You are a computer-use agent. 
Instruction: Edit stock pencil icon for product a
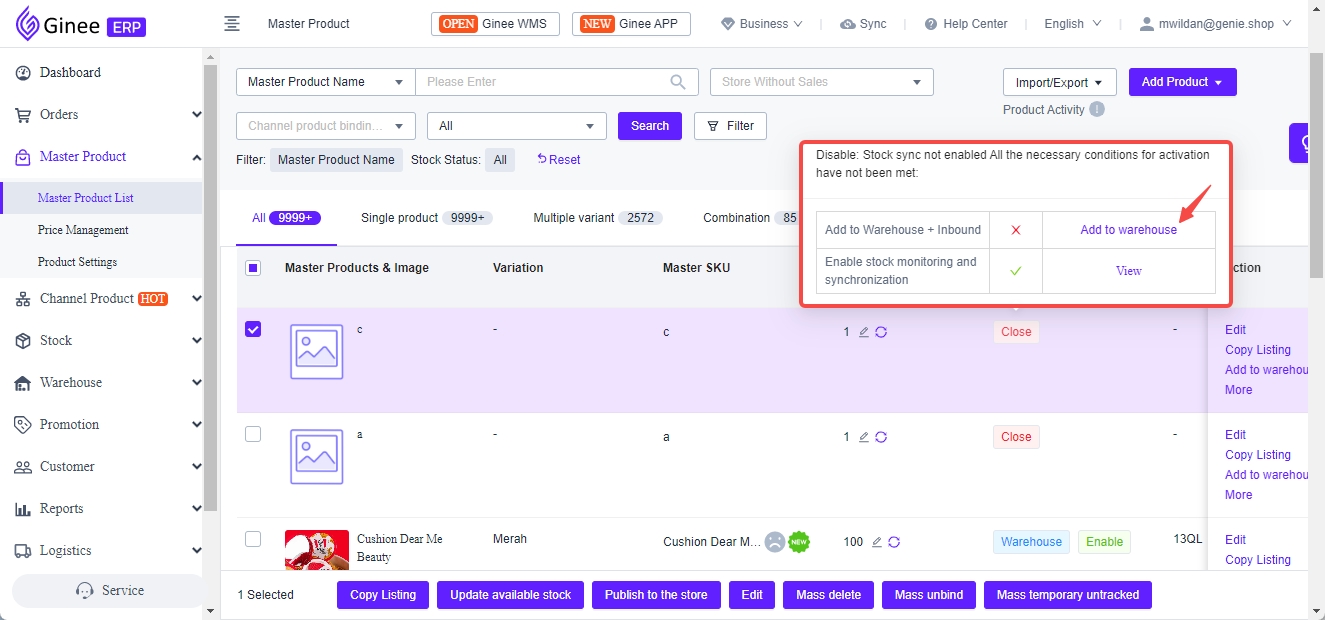[x=864, y=437]
